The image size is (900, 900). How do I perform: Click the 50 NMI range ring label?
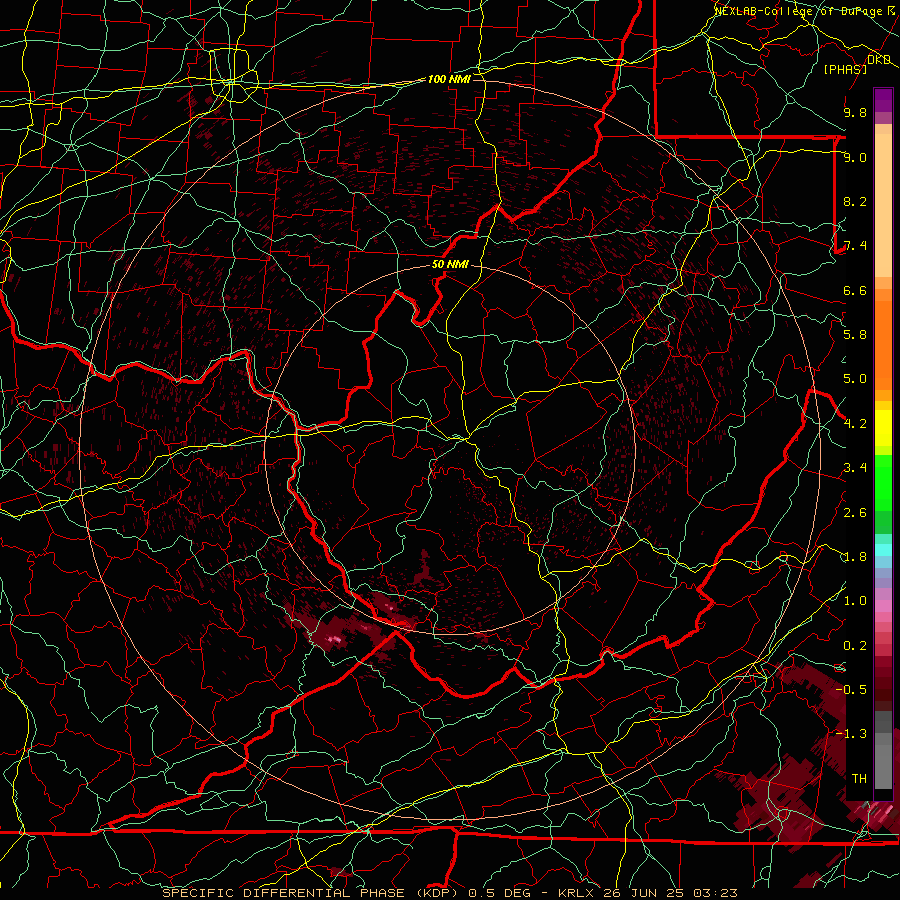[x=450, y=265]
